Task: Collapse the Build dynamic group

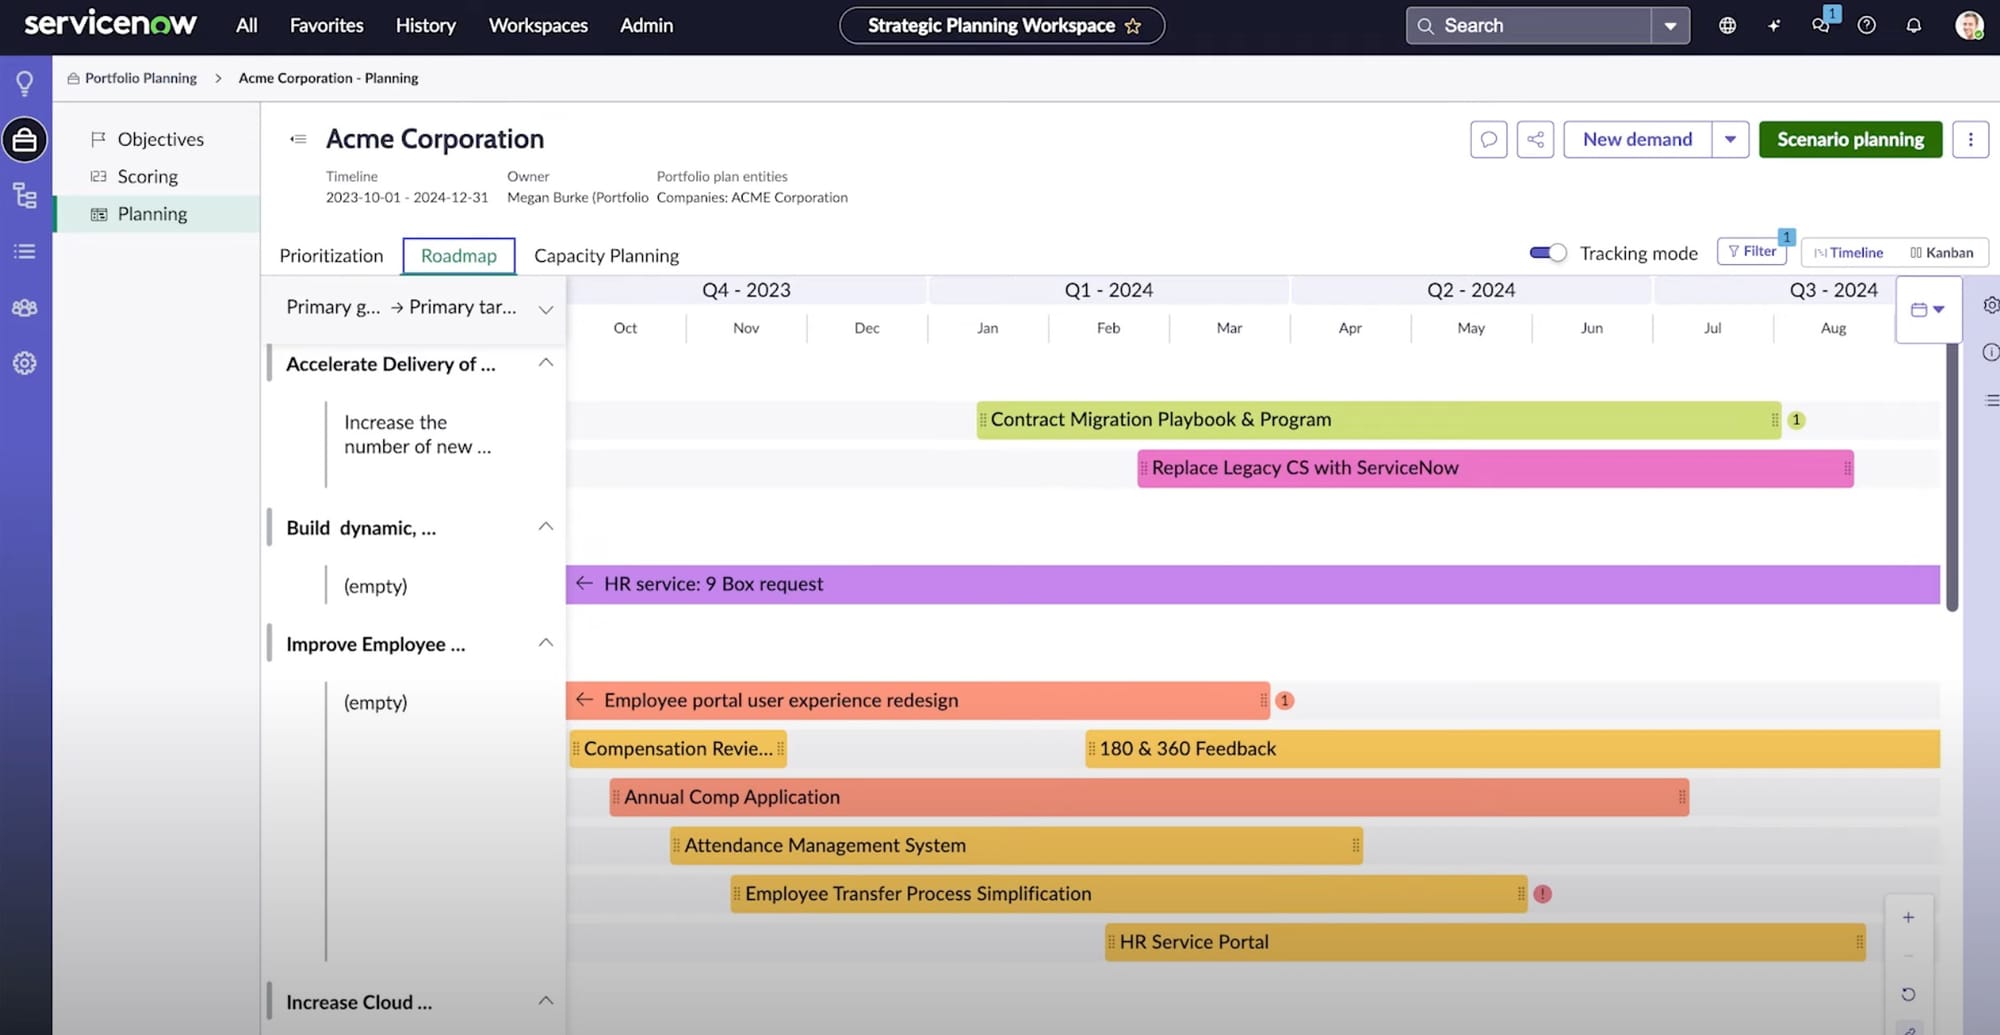Action: [546, 526]
